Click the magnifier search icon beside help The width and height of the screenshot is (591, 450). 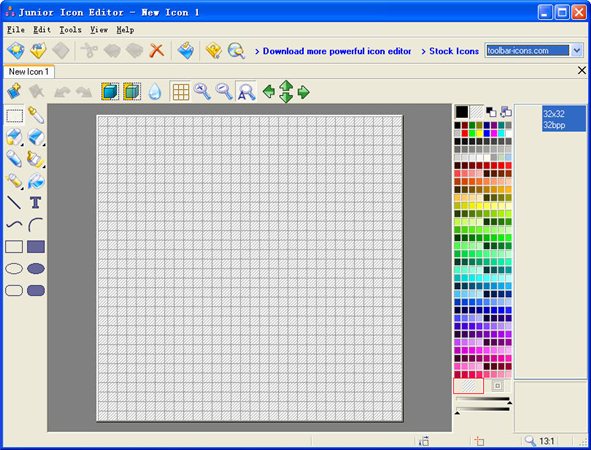coord(236,51)
